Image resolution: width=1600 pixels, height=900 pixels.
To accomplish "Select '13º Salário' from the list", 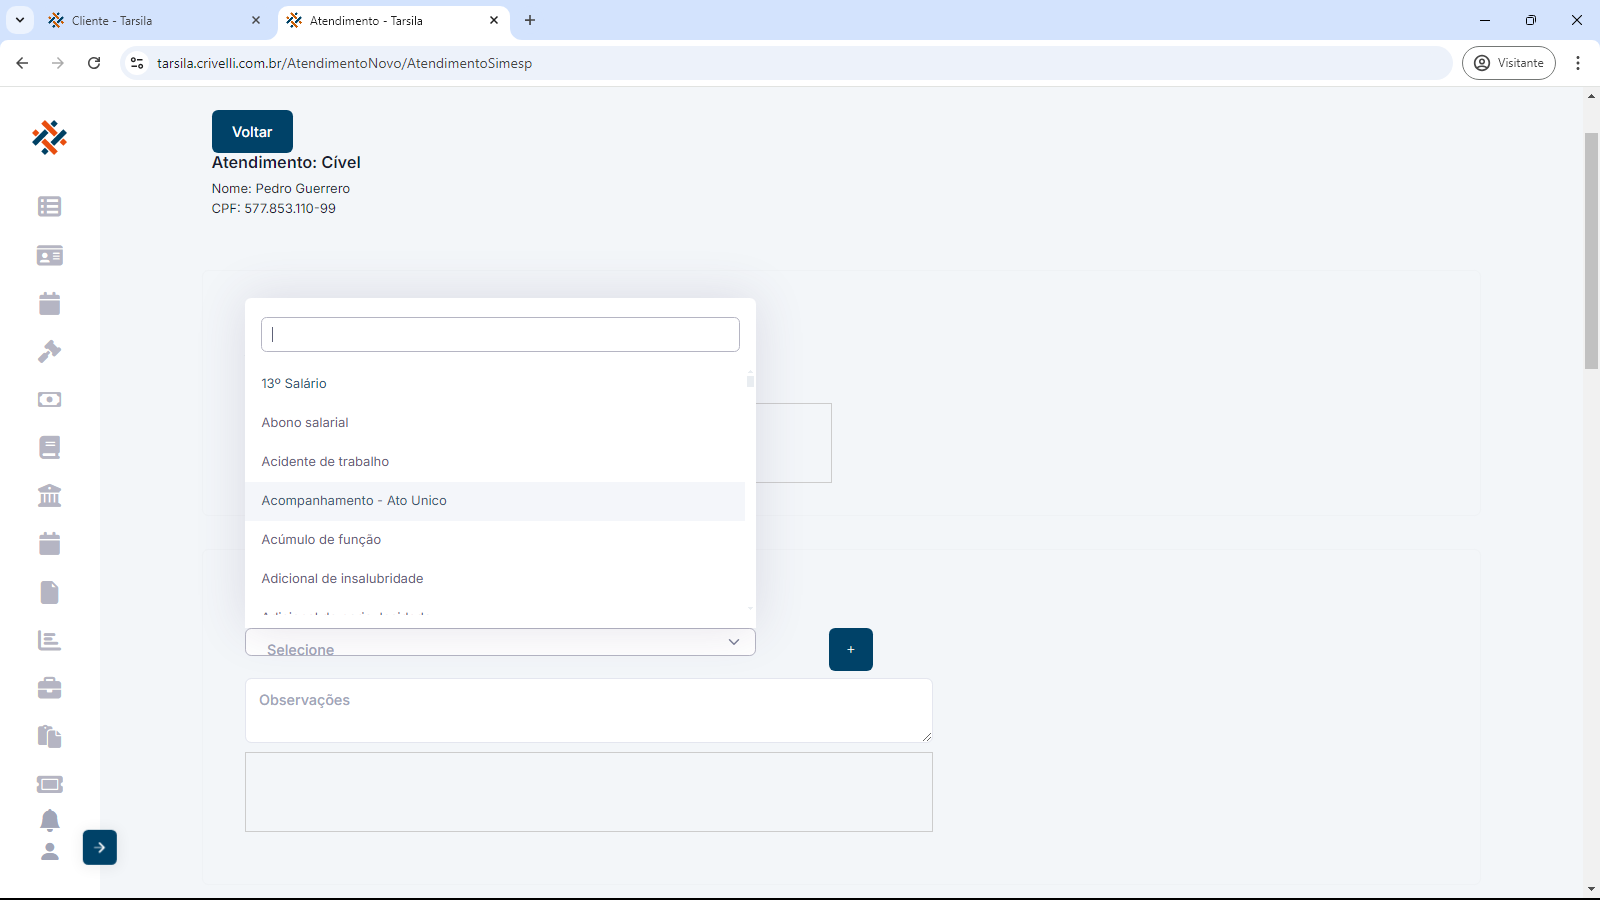I will click(294, 384).
